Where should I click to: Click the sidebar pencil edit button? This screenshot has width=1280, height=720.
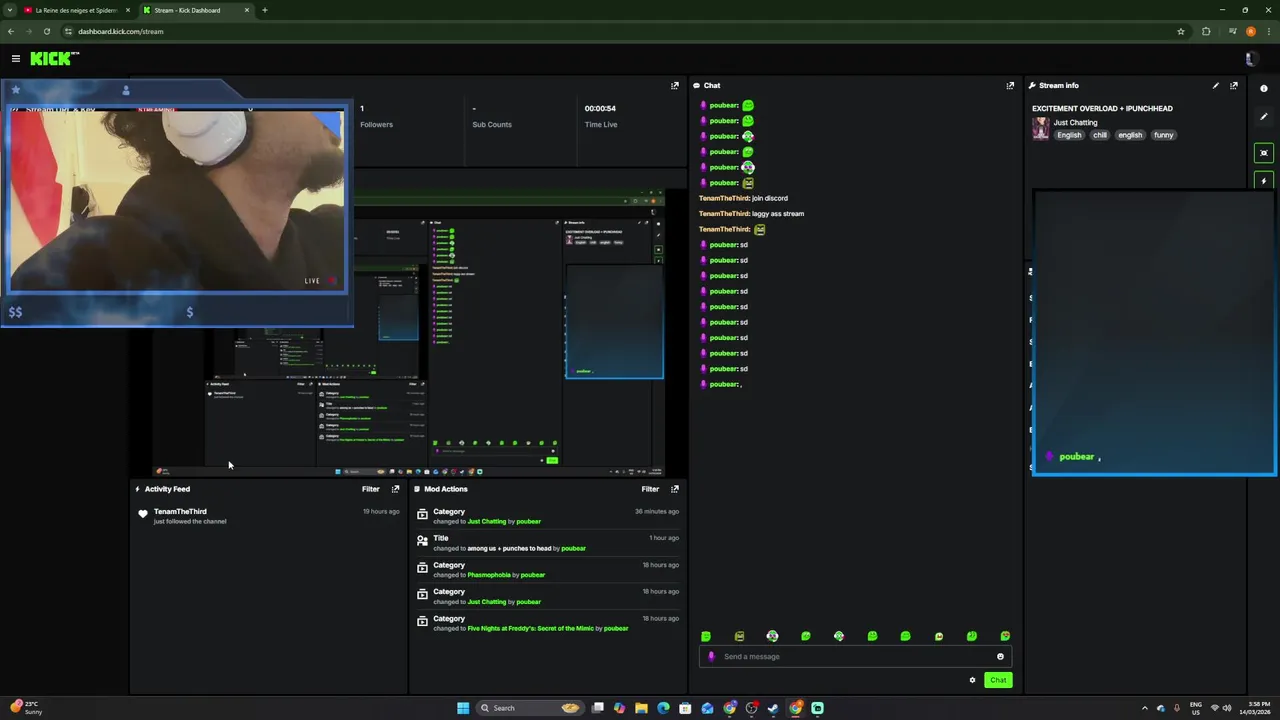coord(1264,117)
